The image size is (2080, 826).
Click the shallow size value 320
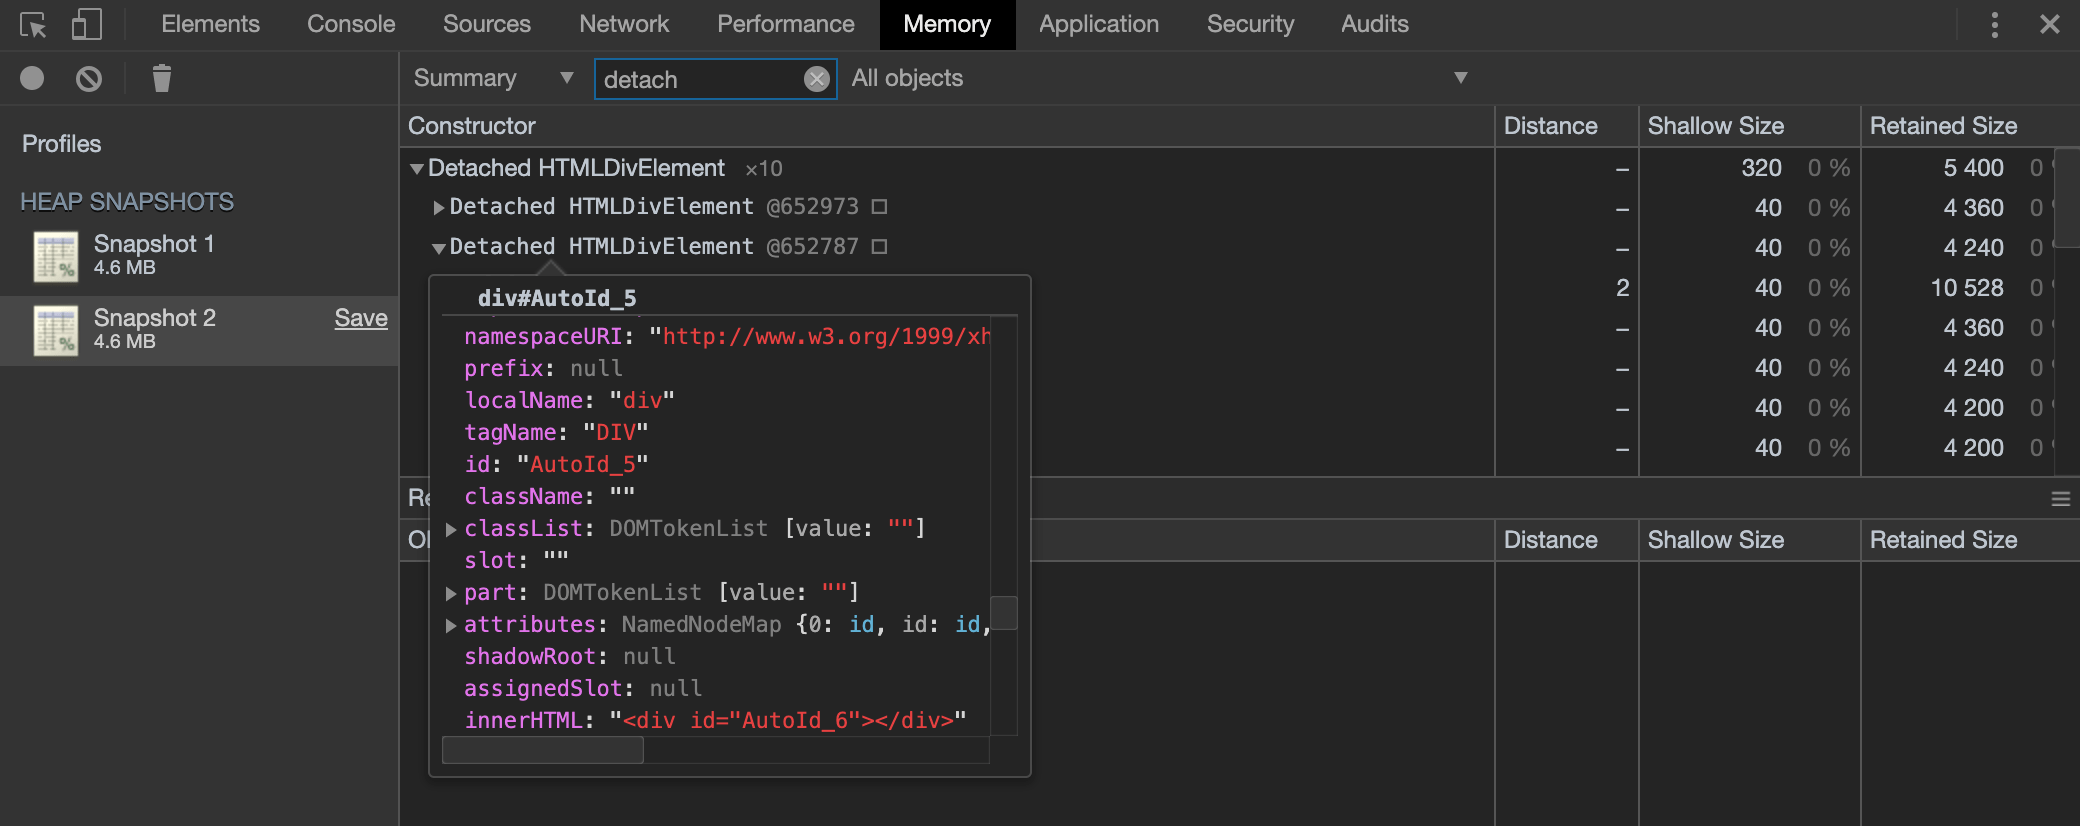coord(1761,168)
